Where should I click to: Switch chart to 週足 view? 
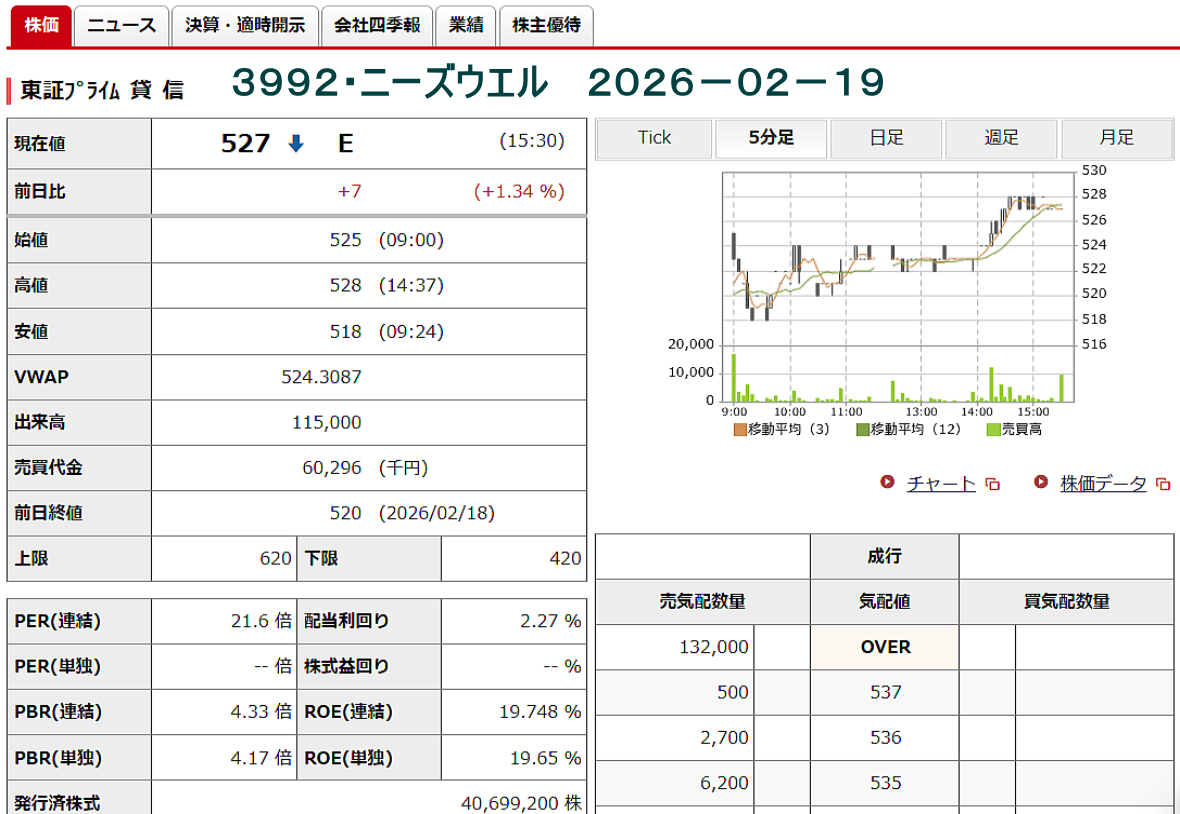(x=1001, y=138)
